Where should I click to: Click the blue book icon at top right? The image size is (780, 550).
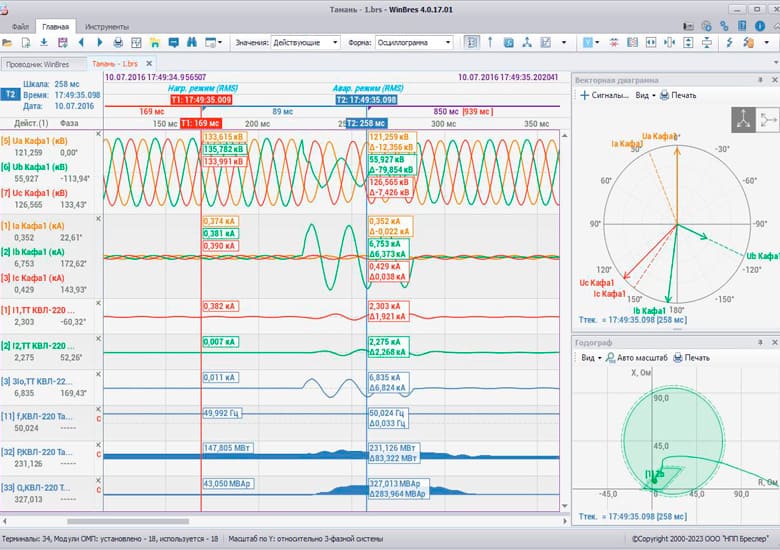tap(742, 26)
